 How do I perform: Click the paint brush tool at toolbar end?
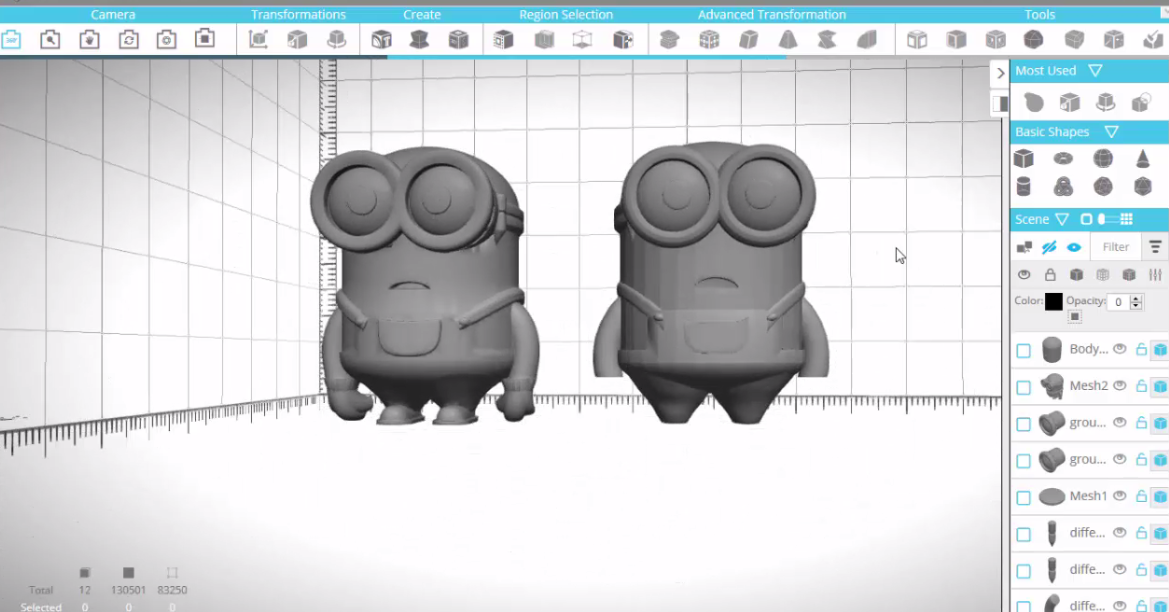pyautogui.click(x=1153, y=40)
